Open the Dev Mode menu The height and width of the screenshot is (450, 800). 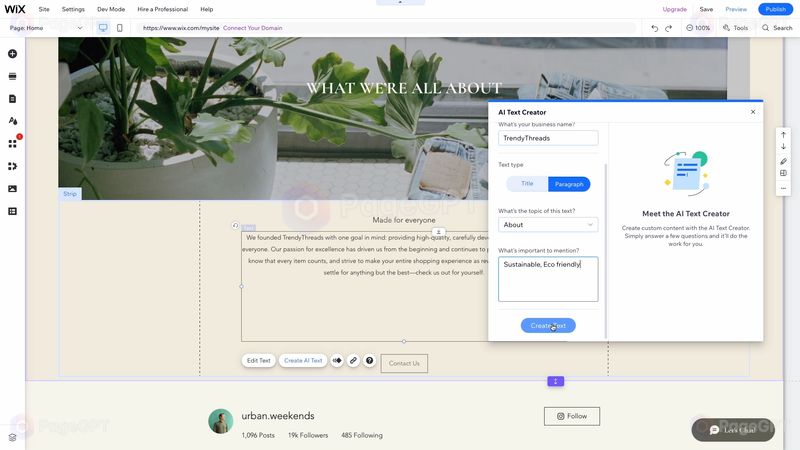(x=111, y=9)
